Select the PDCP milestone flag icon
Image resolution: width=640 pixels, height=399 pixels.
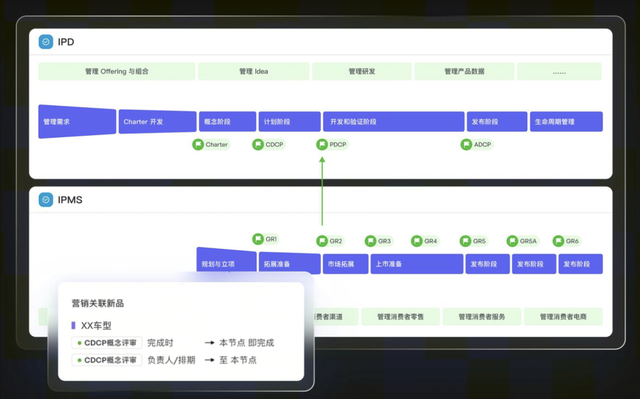[322, 144]
